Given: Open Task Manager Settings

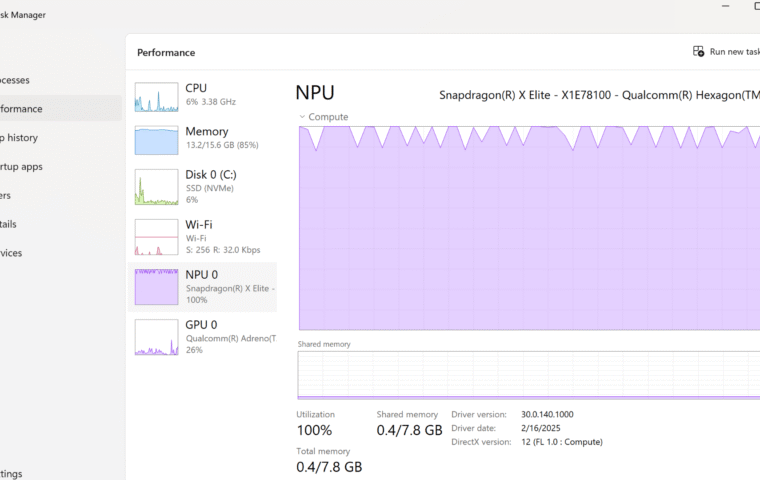Looking at the screenshot, I should (12, 473).
